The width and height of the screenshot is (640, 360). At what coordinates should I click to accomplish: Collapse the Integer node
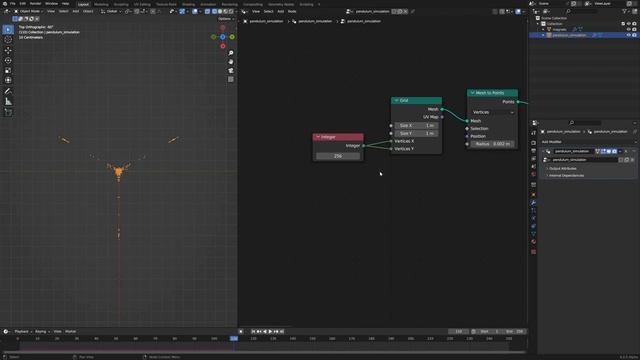(x=318, y=137)
